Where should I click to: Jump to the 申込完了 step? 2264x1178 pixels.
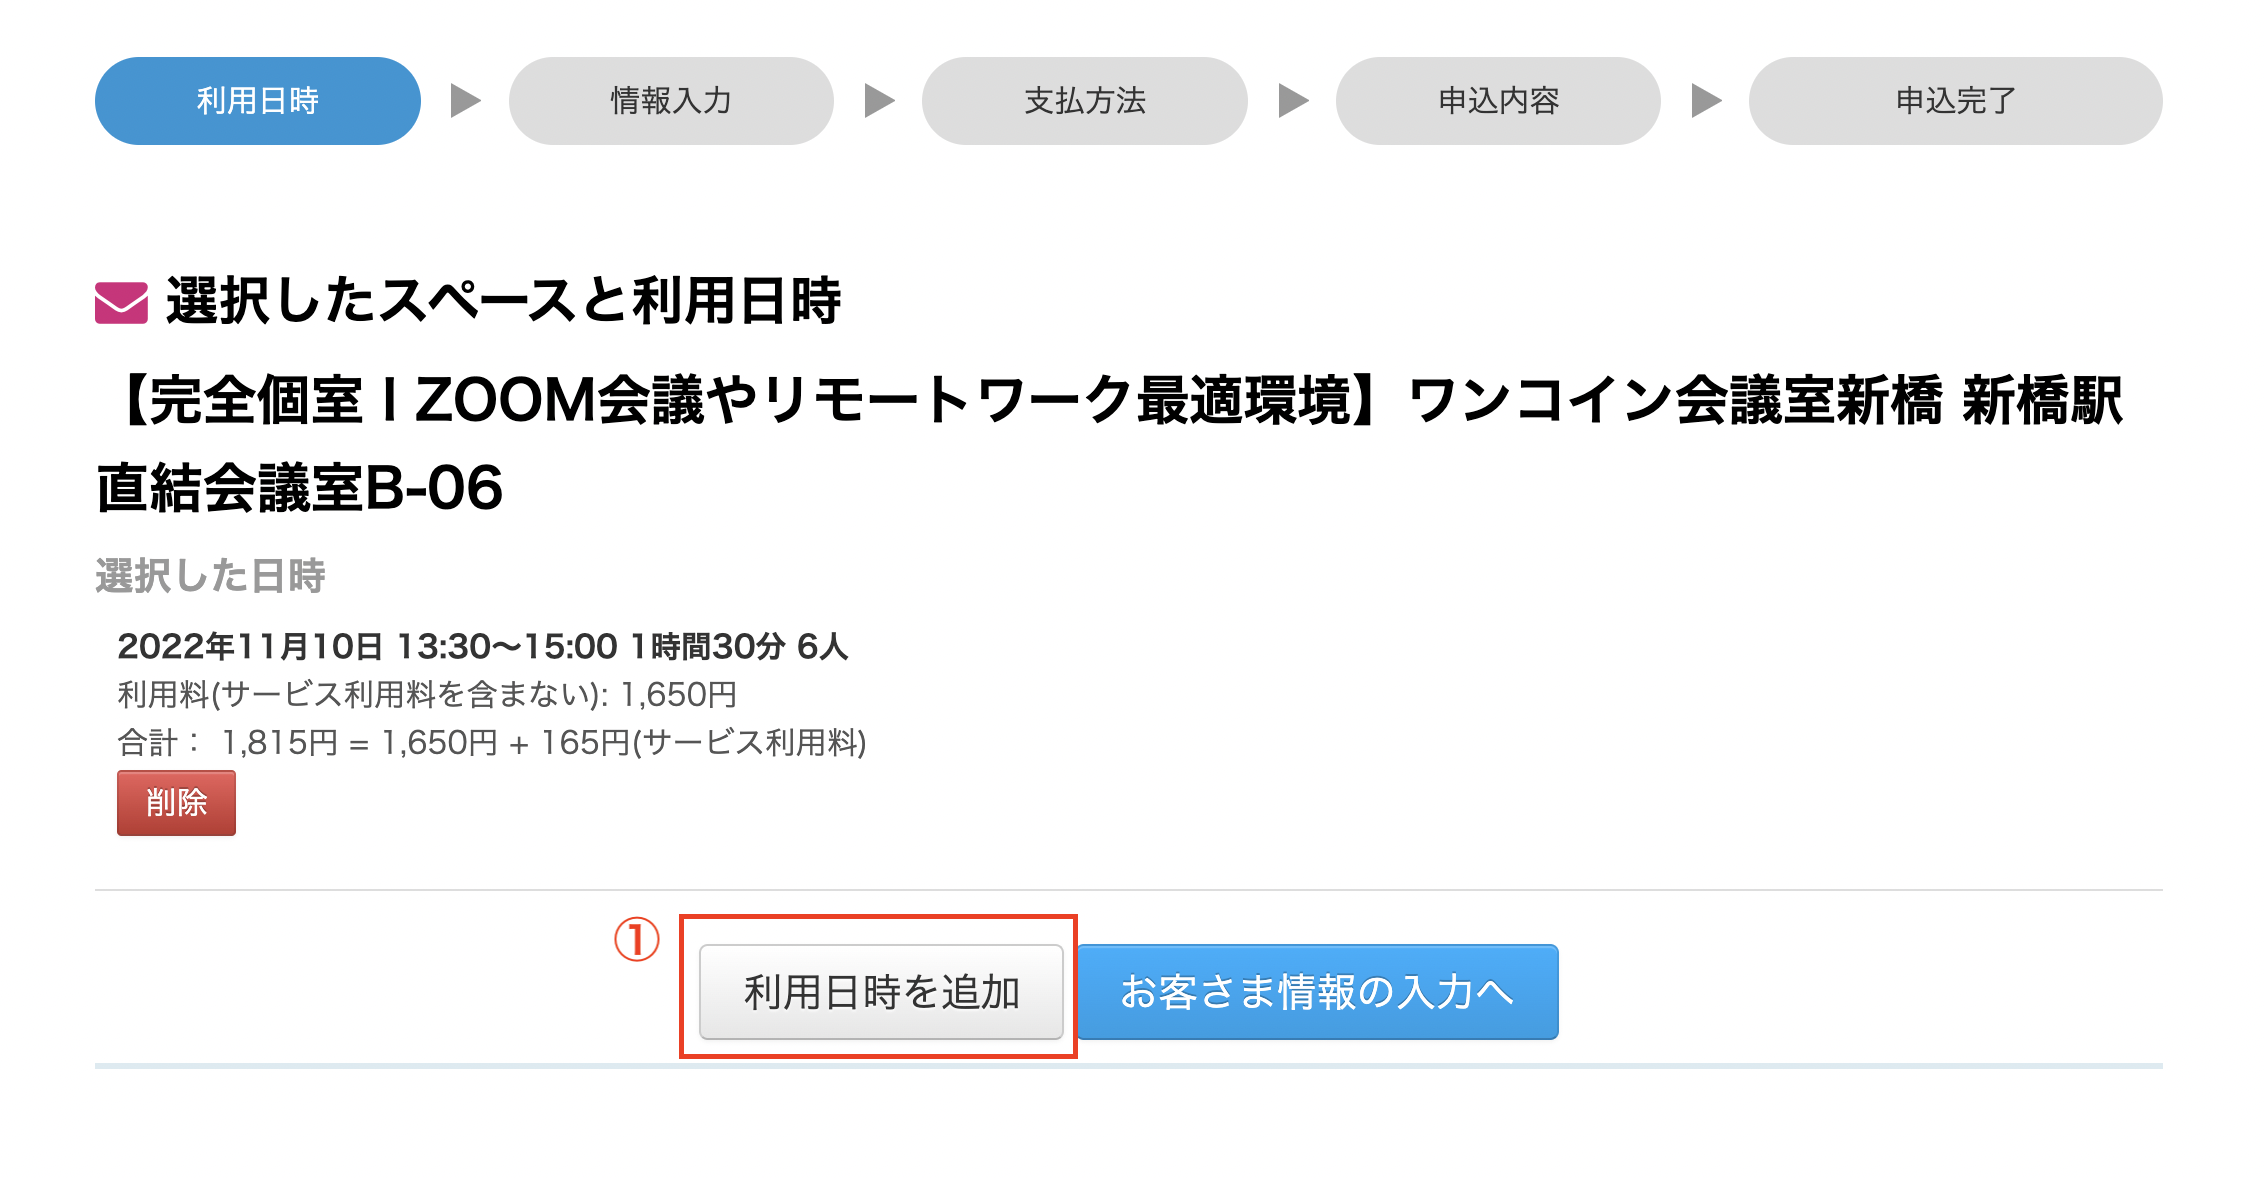(x=1955, y=101)
